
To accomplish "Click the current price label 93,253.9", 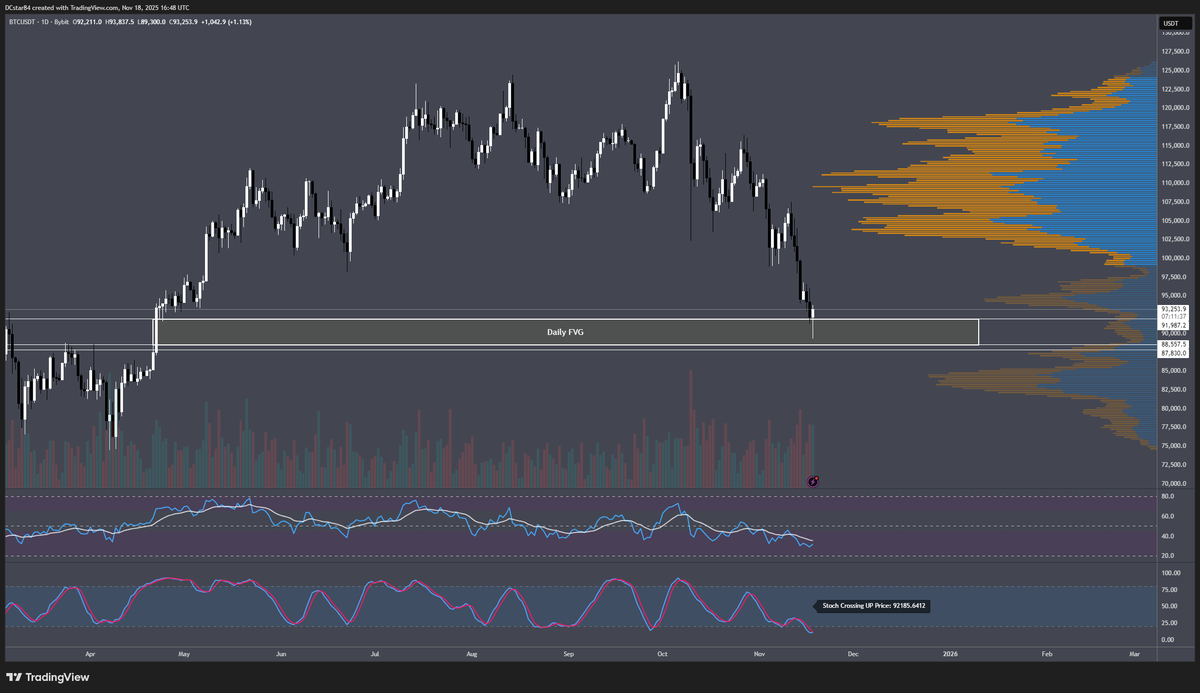I will 1172,309.
